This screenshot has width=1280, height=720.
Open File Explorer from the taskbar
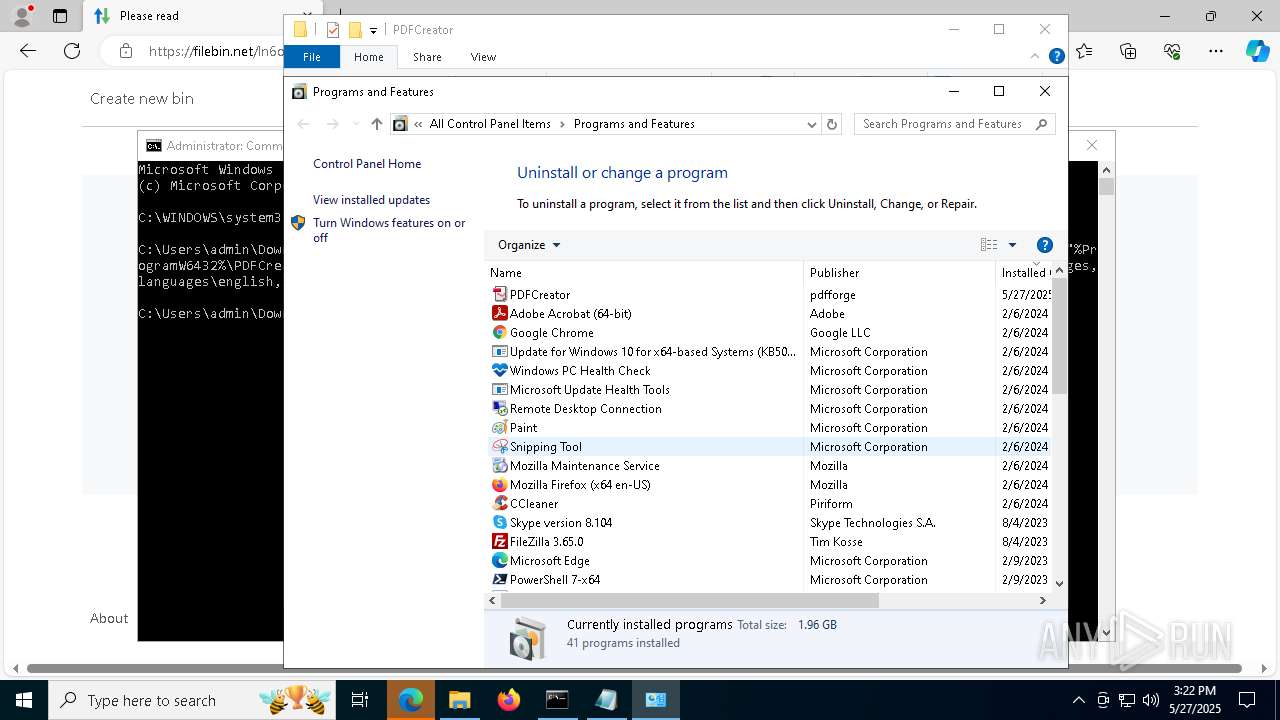pos(460,700)
